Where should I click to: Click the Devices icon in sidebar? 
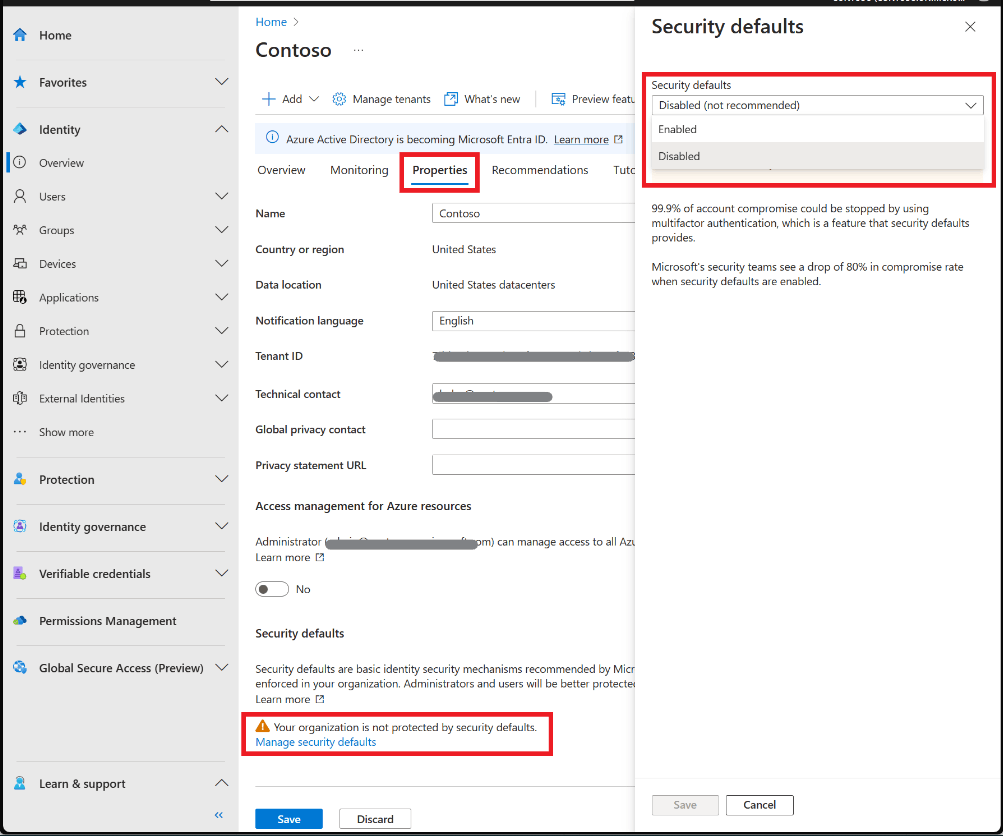coord(20,264)
